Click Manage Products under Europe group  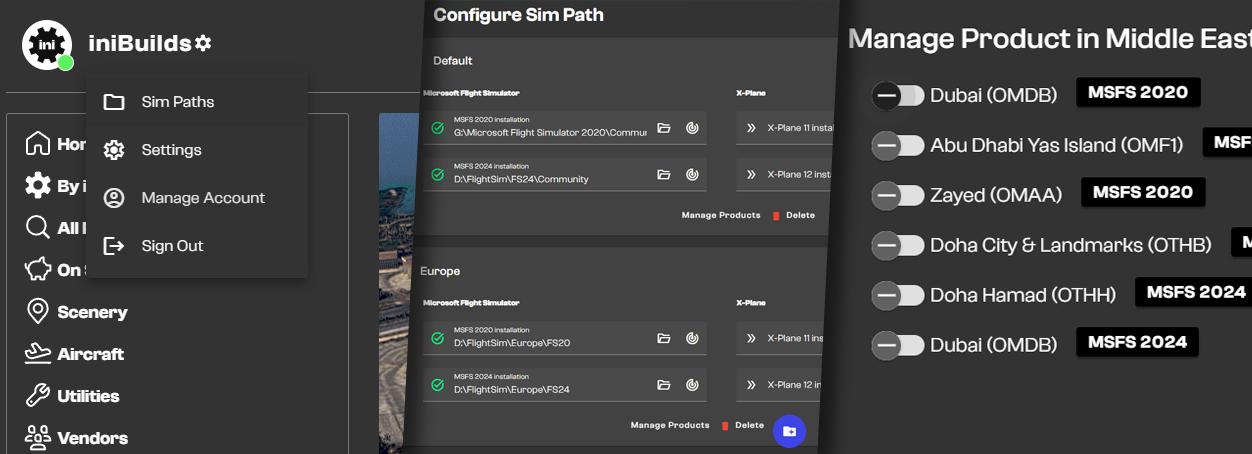click(670, 426)
